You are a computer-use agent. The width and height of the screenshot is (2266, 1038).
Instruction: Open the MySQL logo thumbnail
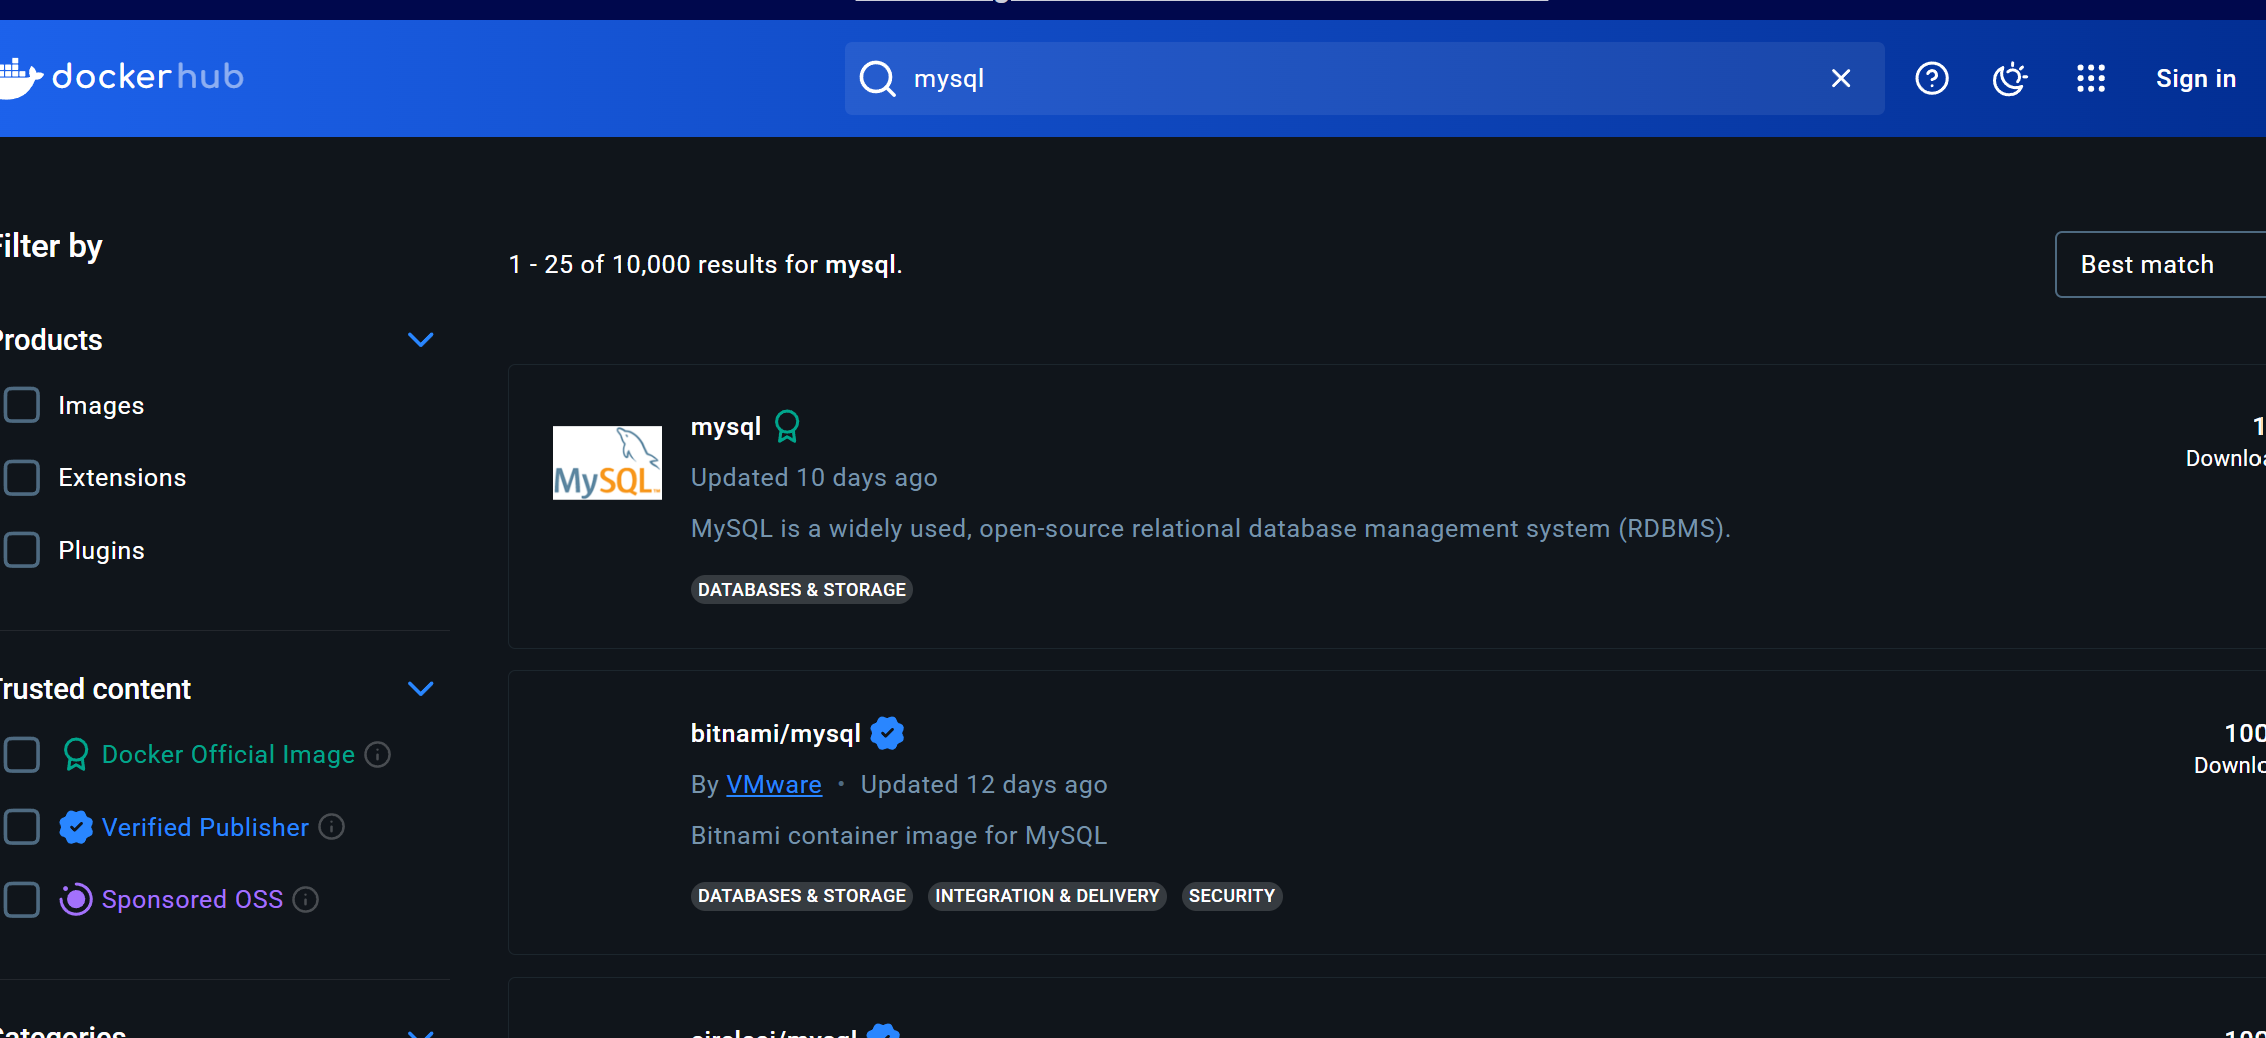tap(607, 463)
